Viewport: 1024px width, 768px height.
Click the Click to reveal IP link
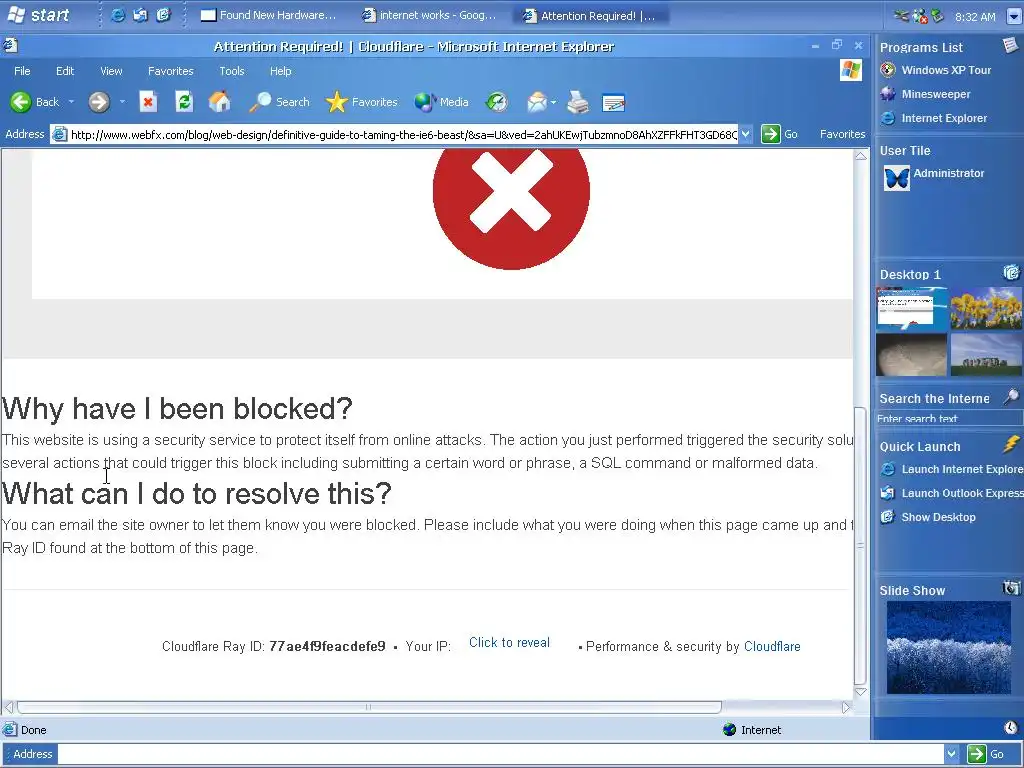coord(509,643)
